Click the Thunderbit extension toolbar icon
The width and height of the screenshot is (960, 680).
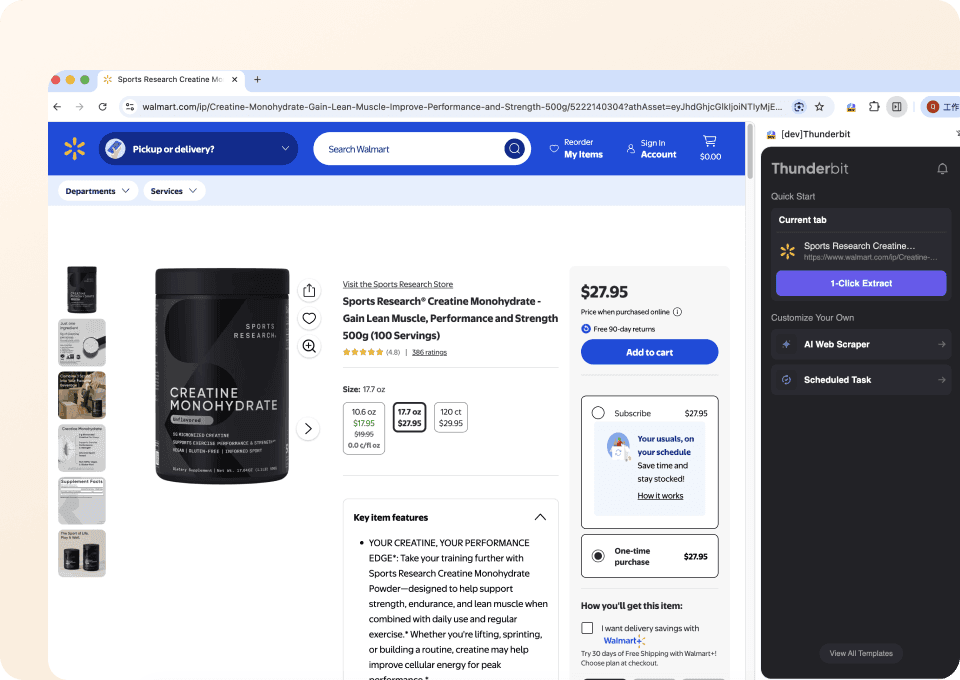[851, 107]
